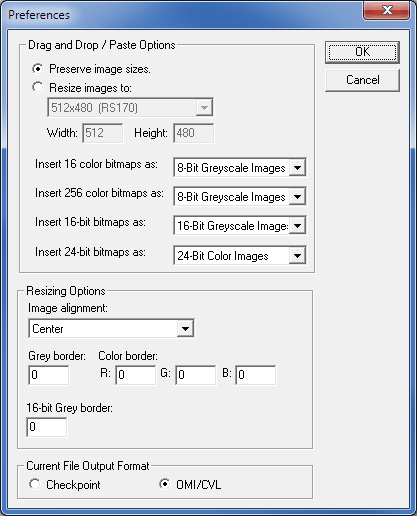The width and height of the screenshot is (417, 516).
Task: Click the Image alignment label
Action: pos(68,308)
